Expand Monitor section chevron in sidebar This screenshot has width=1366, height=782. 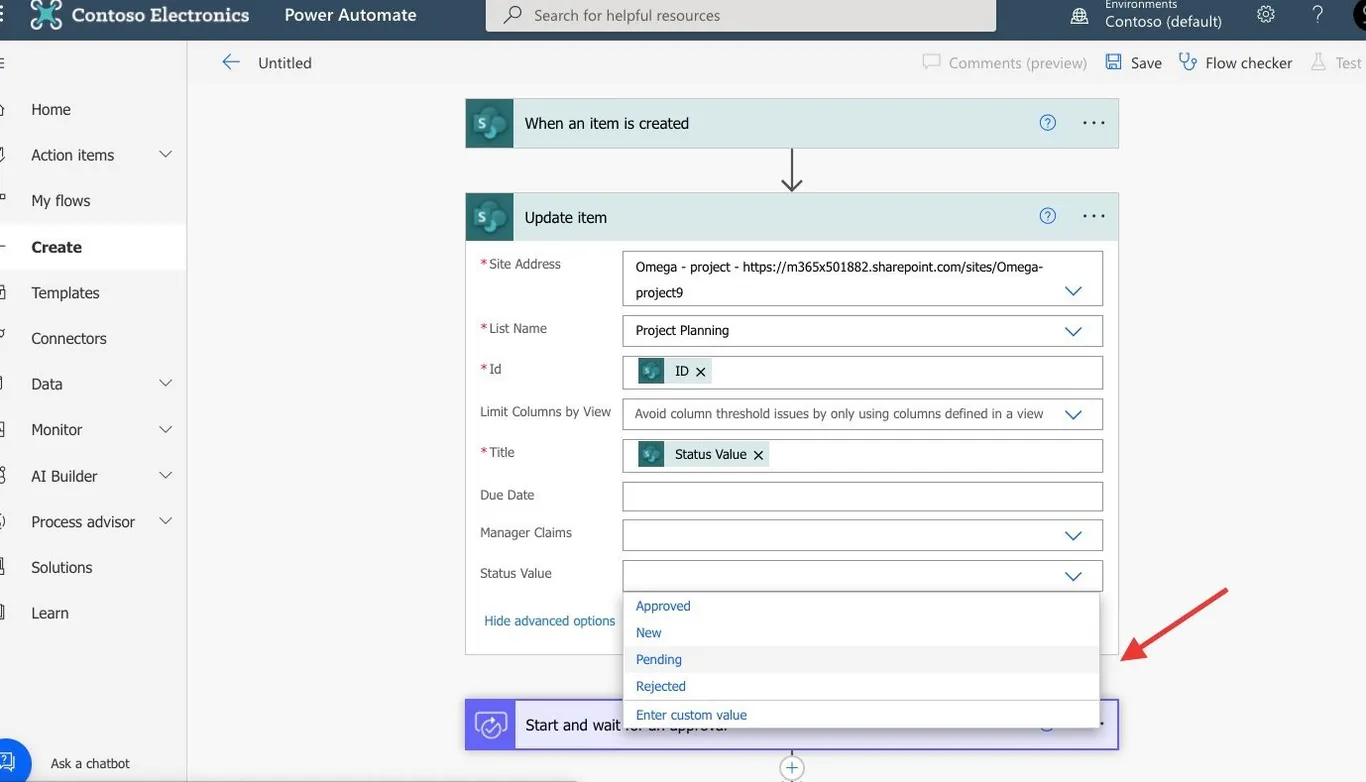pyautogui.click(x=166, y=429)
